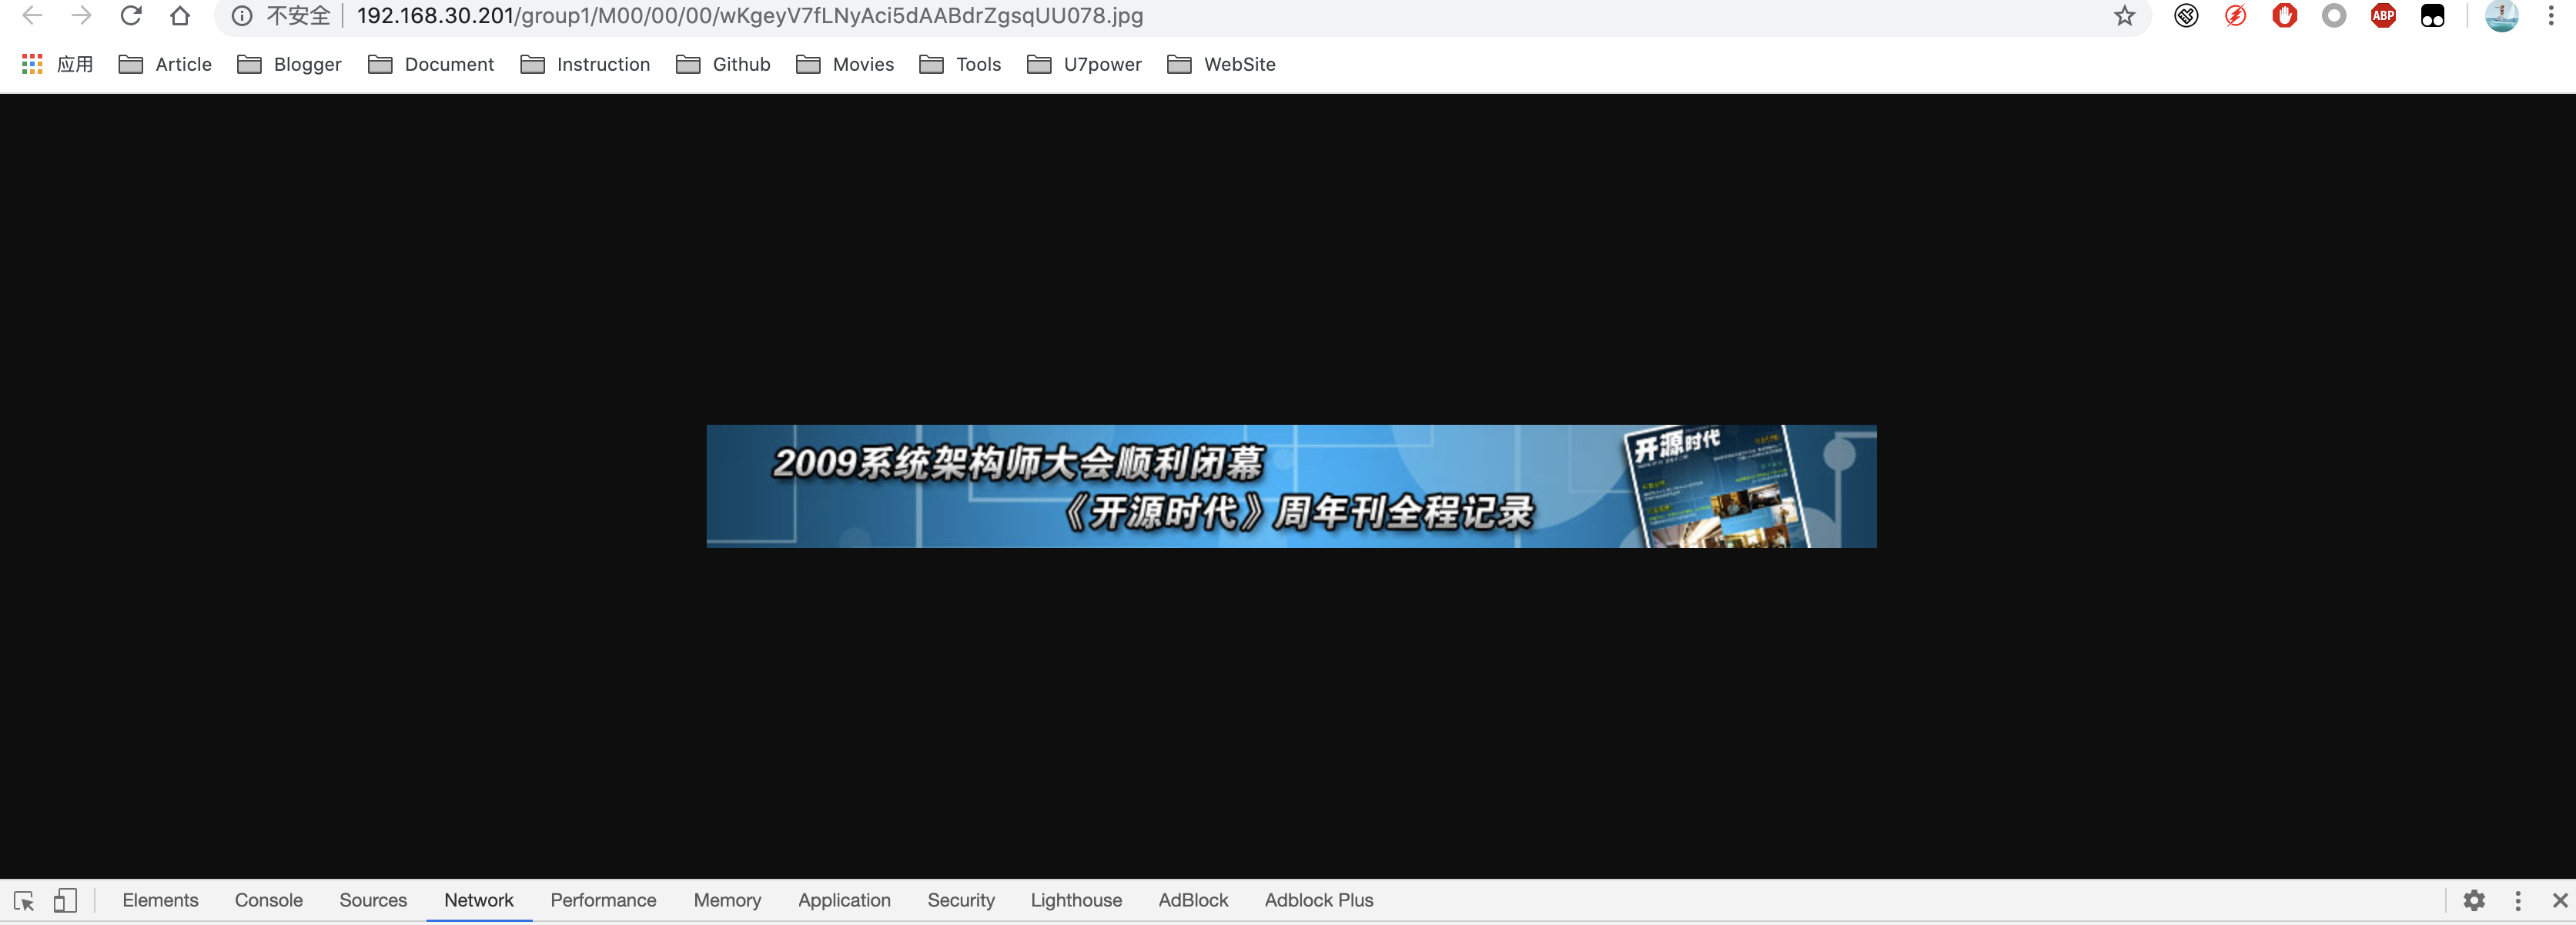The height and width of the screenshot is (925, 2576).
Task: Open the DevTools settings gear
Action: (2474, 900)
